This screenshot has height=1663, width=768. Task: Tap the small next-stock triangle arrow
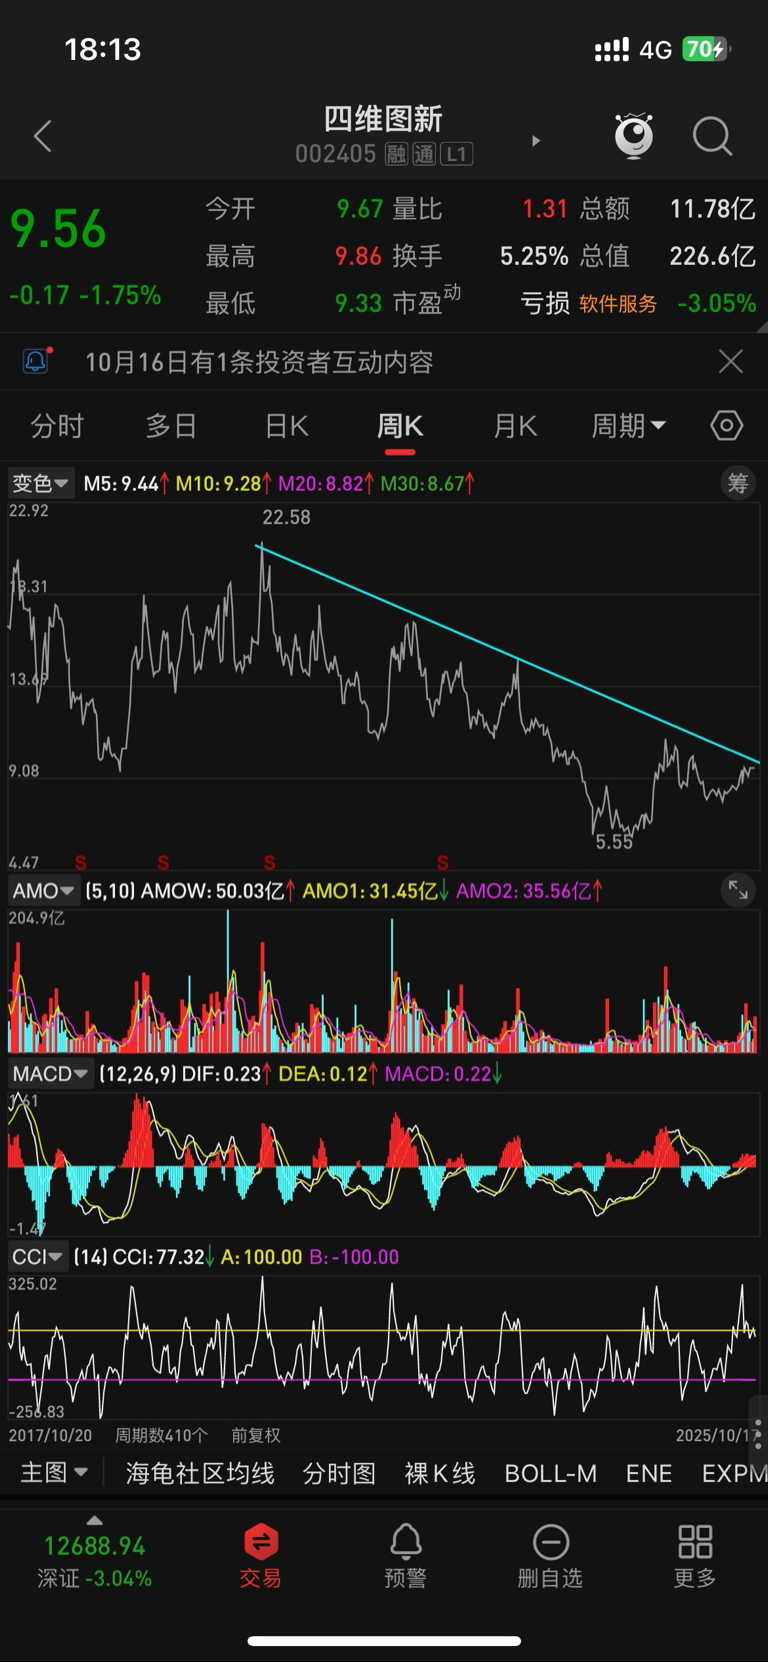[536, 141]
